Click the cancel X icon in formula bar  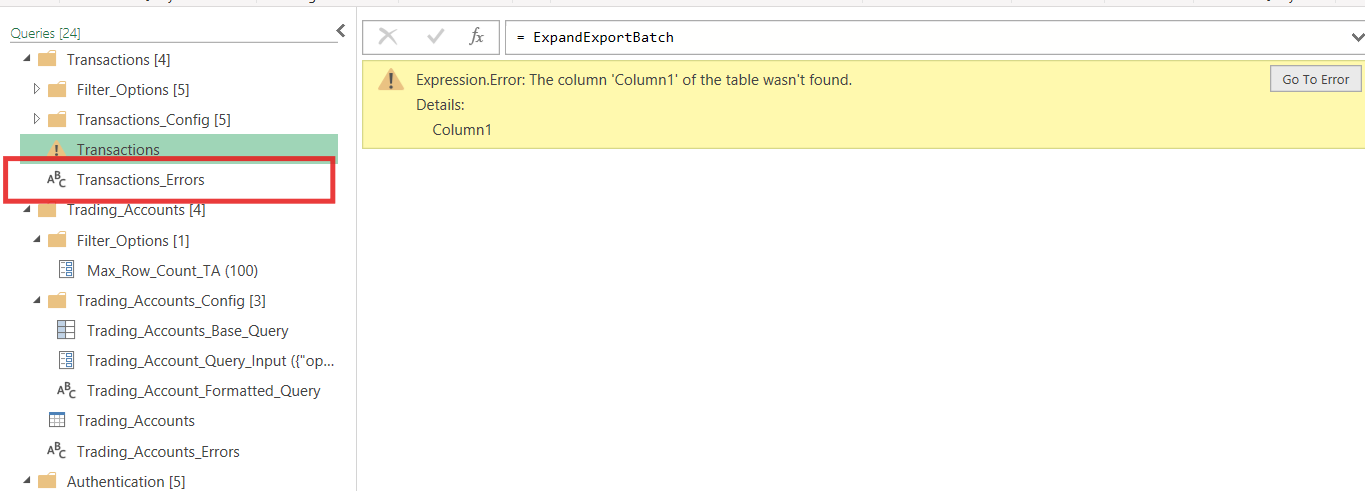pos(388,37)
